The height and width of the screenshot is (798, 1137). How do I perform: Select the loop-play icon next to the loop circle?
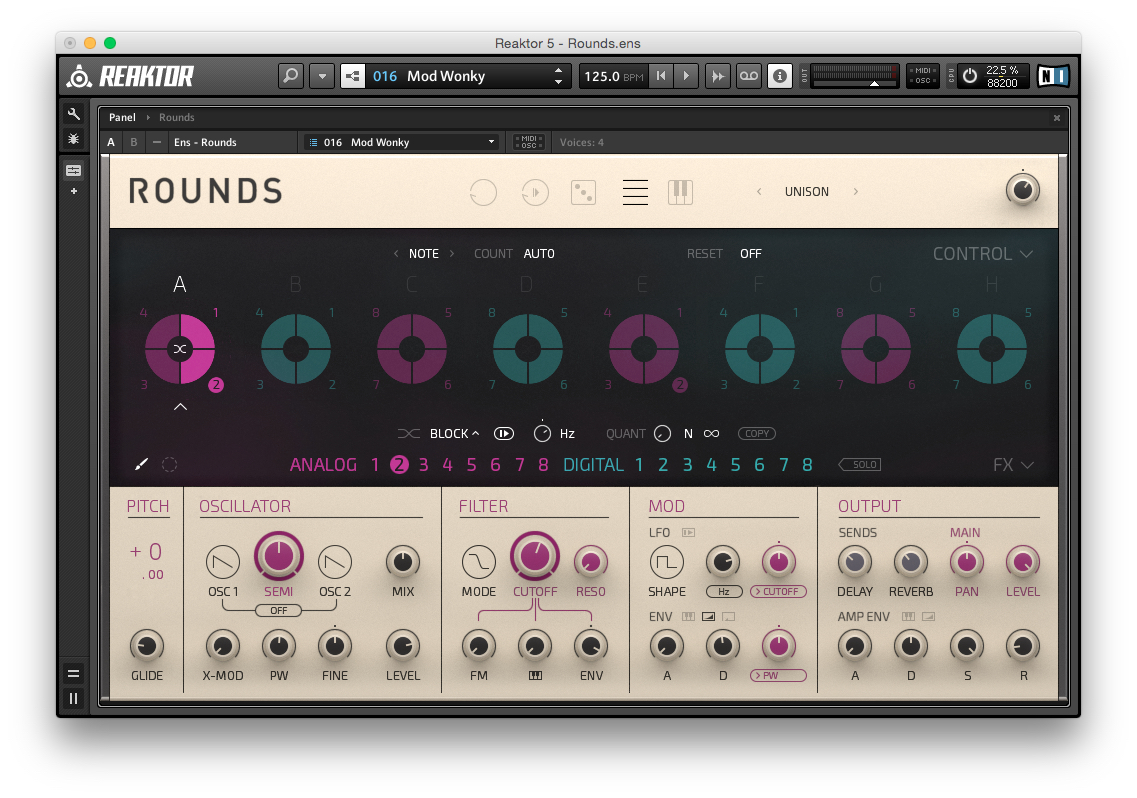[x=535, y=192]
